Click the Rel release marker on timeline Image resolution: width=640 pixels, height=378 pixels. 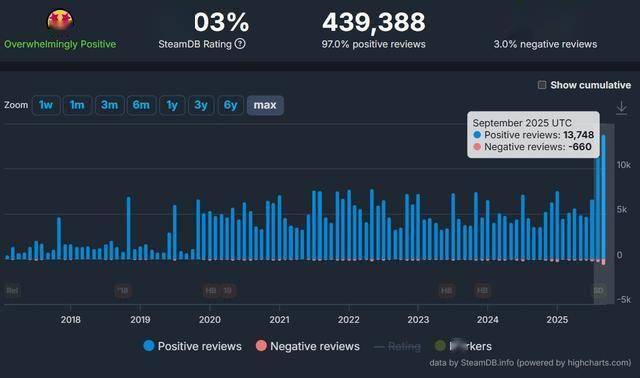(x=12, y=291)
